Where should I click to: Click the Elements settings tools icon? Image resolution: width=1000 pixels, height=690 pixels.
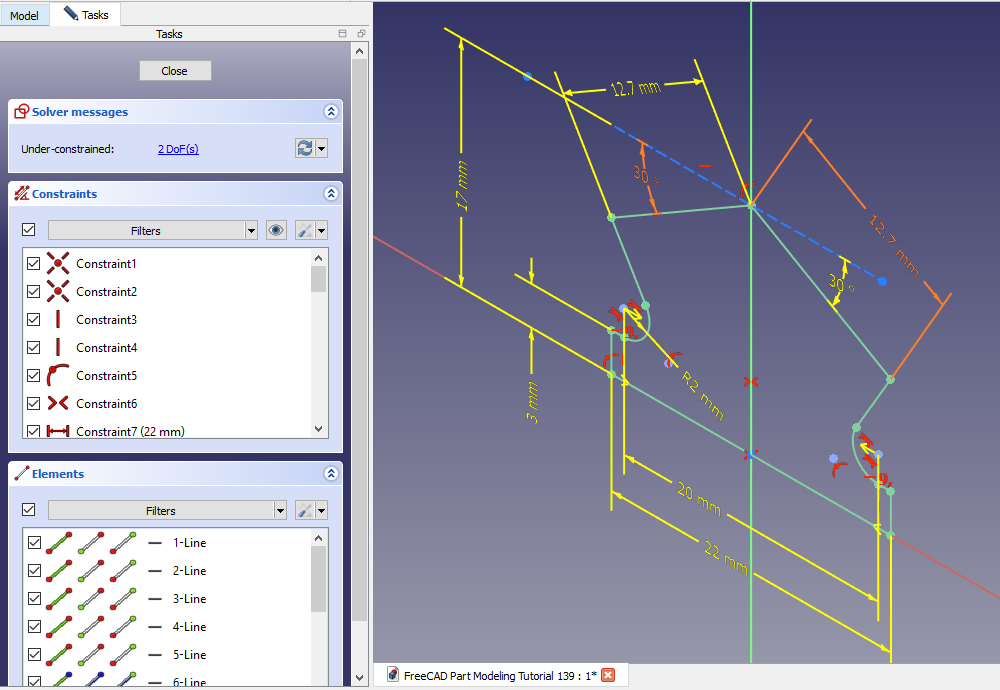[305, 510]
